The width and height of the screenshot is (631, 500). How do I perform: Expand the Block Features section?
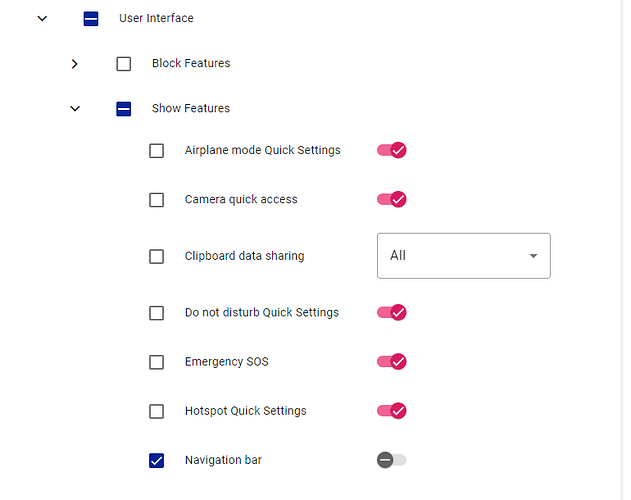point(74,64)
